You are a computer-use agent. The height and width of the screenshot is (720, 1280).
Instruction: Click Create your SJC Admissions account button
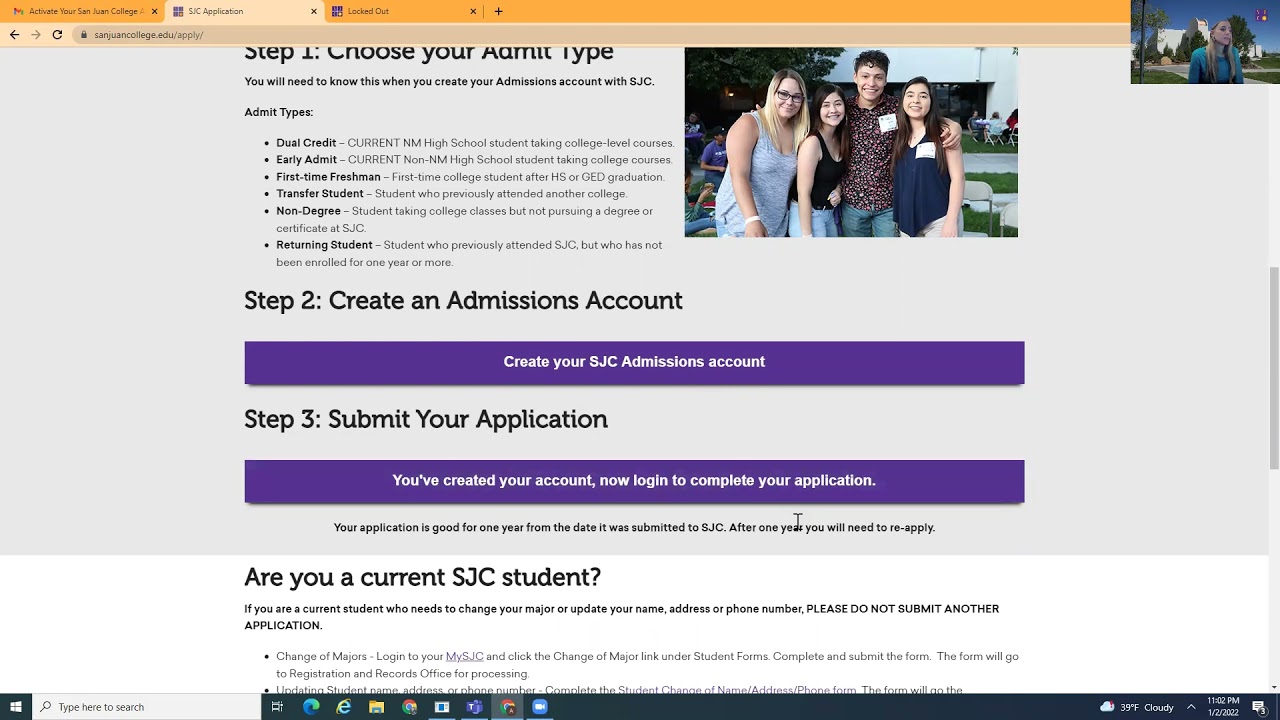click(634, 362)
